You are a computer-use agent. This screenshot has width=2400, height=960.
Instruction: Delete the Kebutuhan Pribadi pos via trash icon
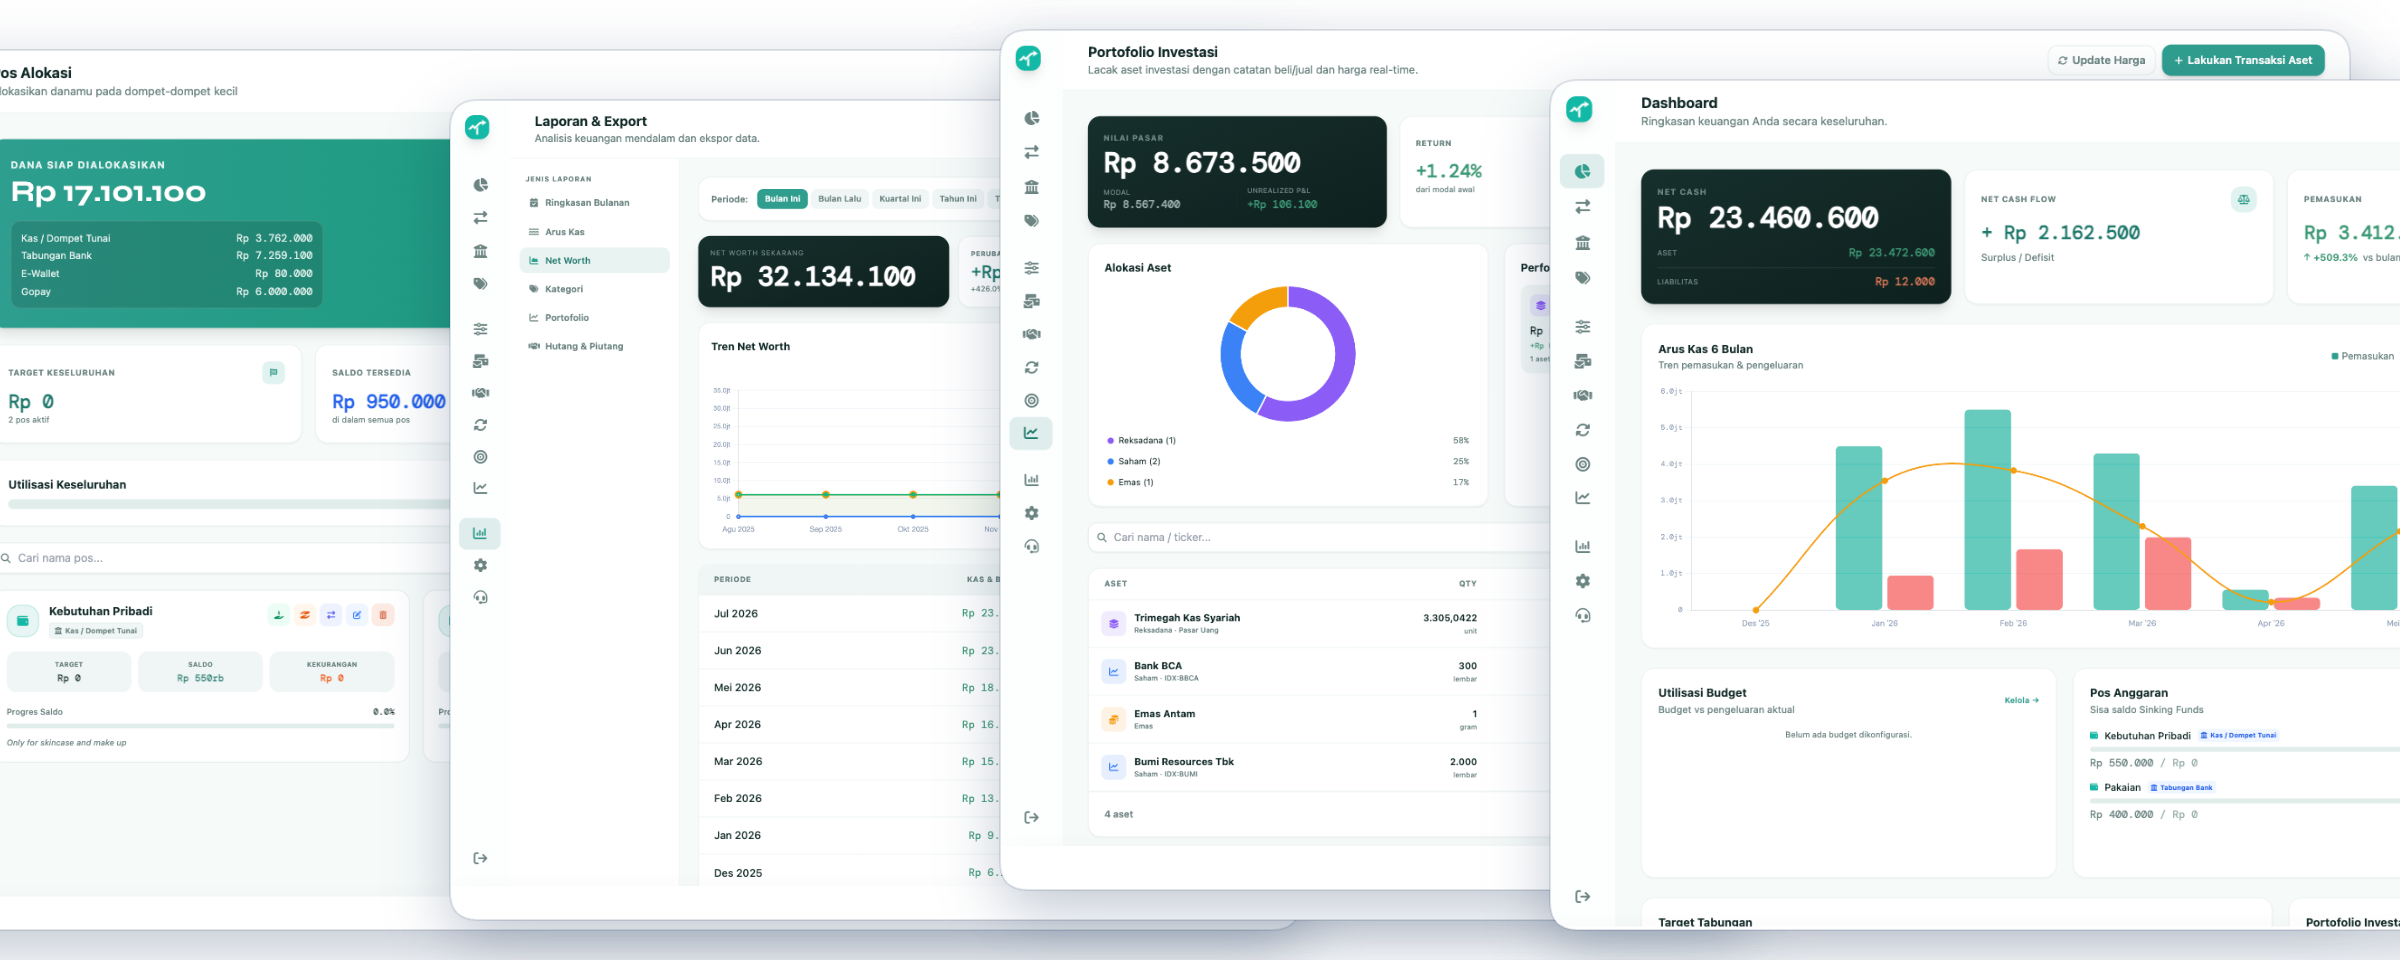[x=383, y=615]
